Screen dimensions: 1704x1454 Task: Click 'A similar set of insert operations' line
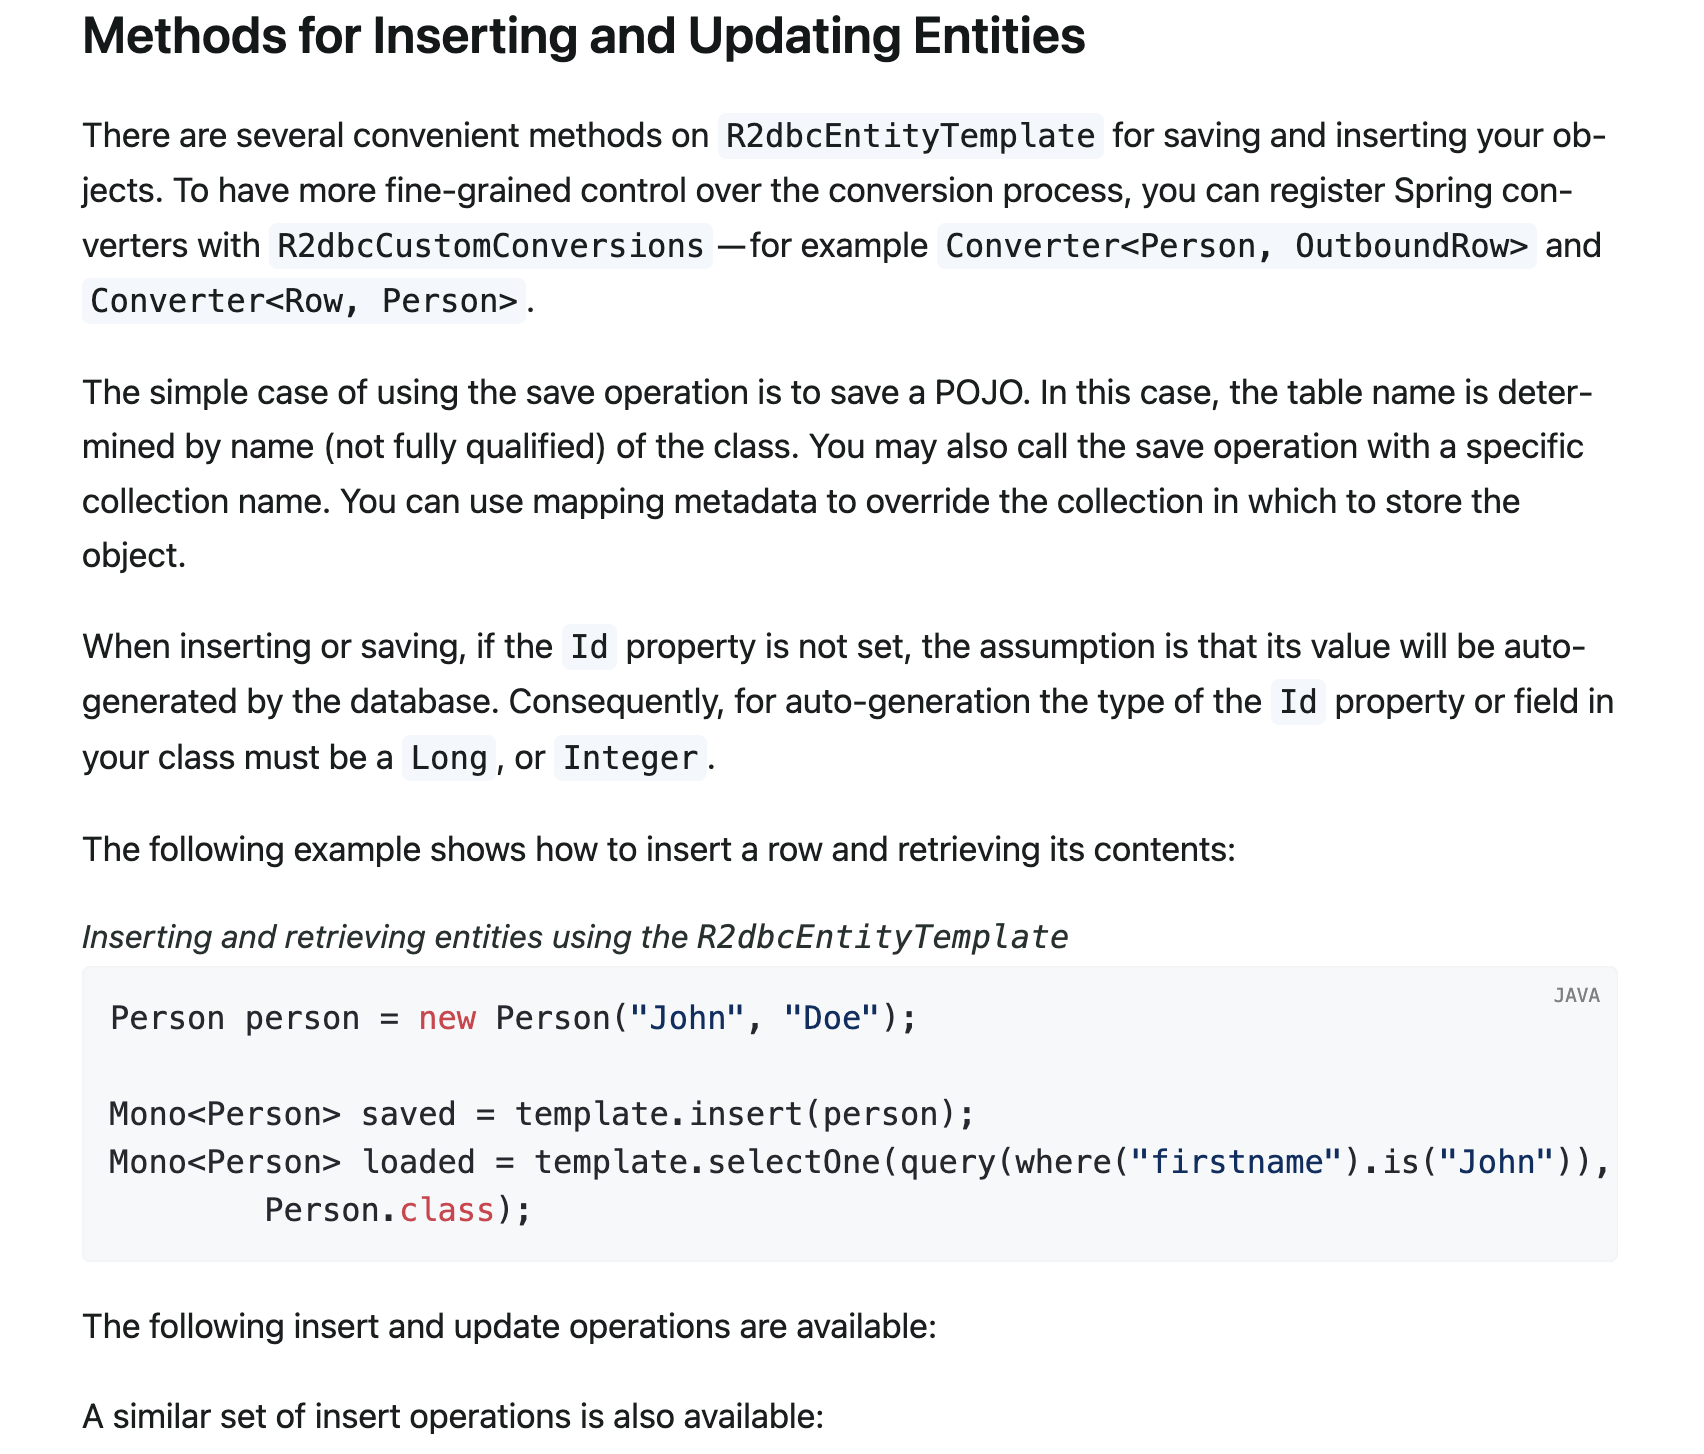pyautogui.click(x=452, y=1417)
